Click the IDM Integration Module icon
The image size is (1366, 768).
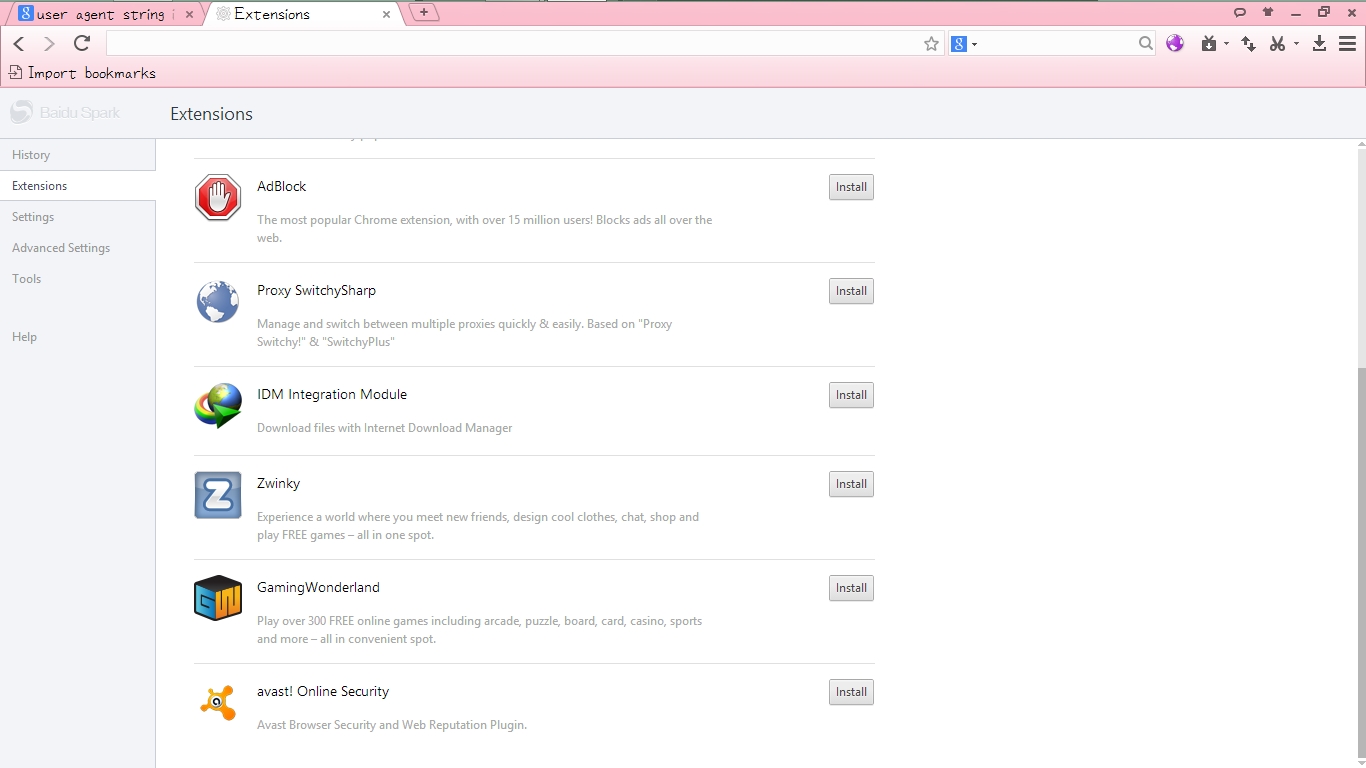click(x=218, y=406)
